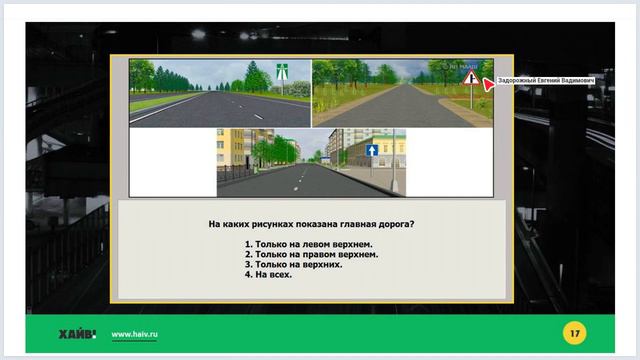Select answer 1 'Только на левом верхнем'
The image size is (640, 360).
[x=309, y=244]
